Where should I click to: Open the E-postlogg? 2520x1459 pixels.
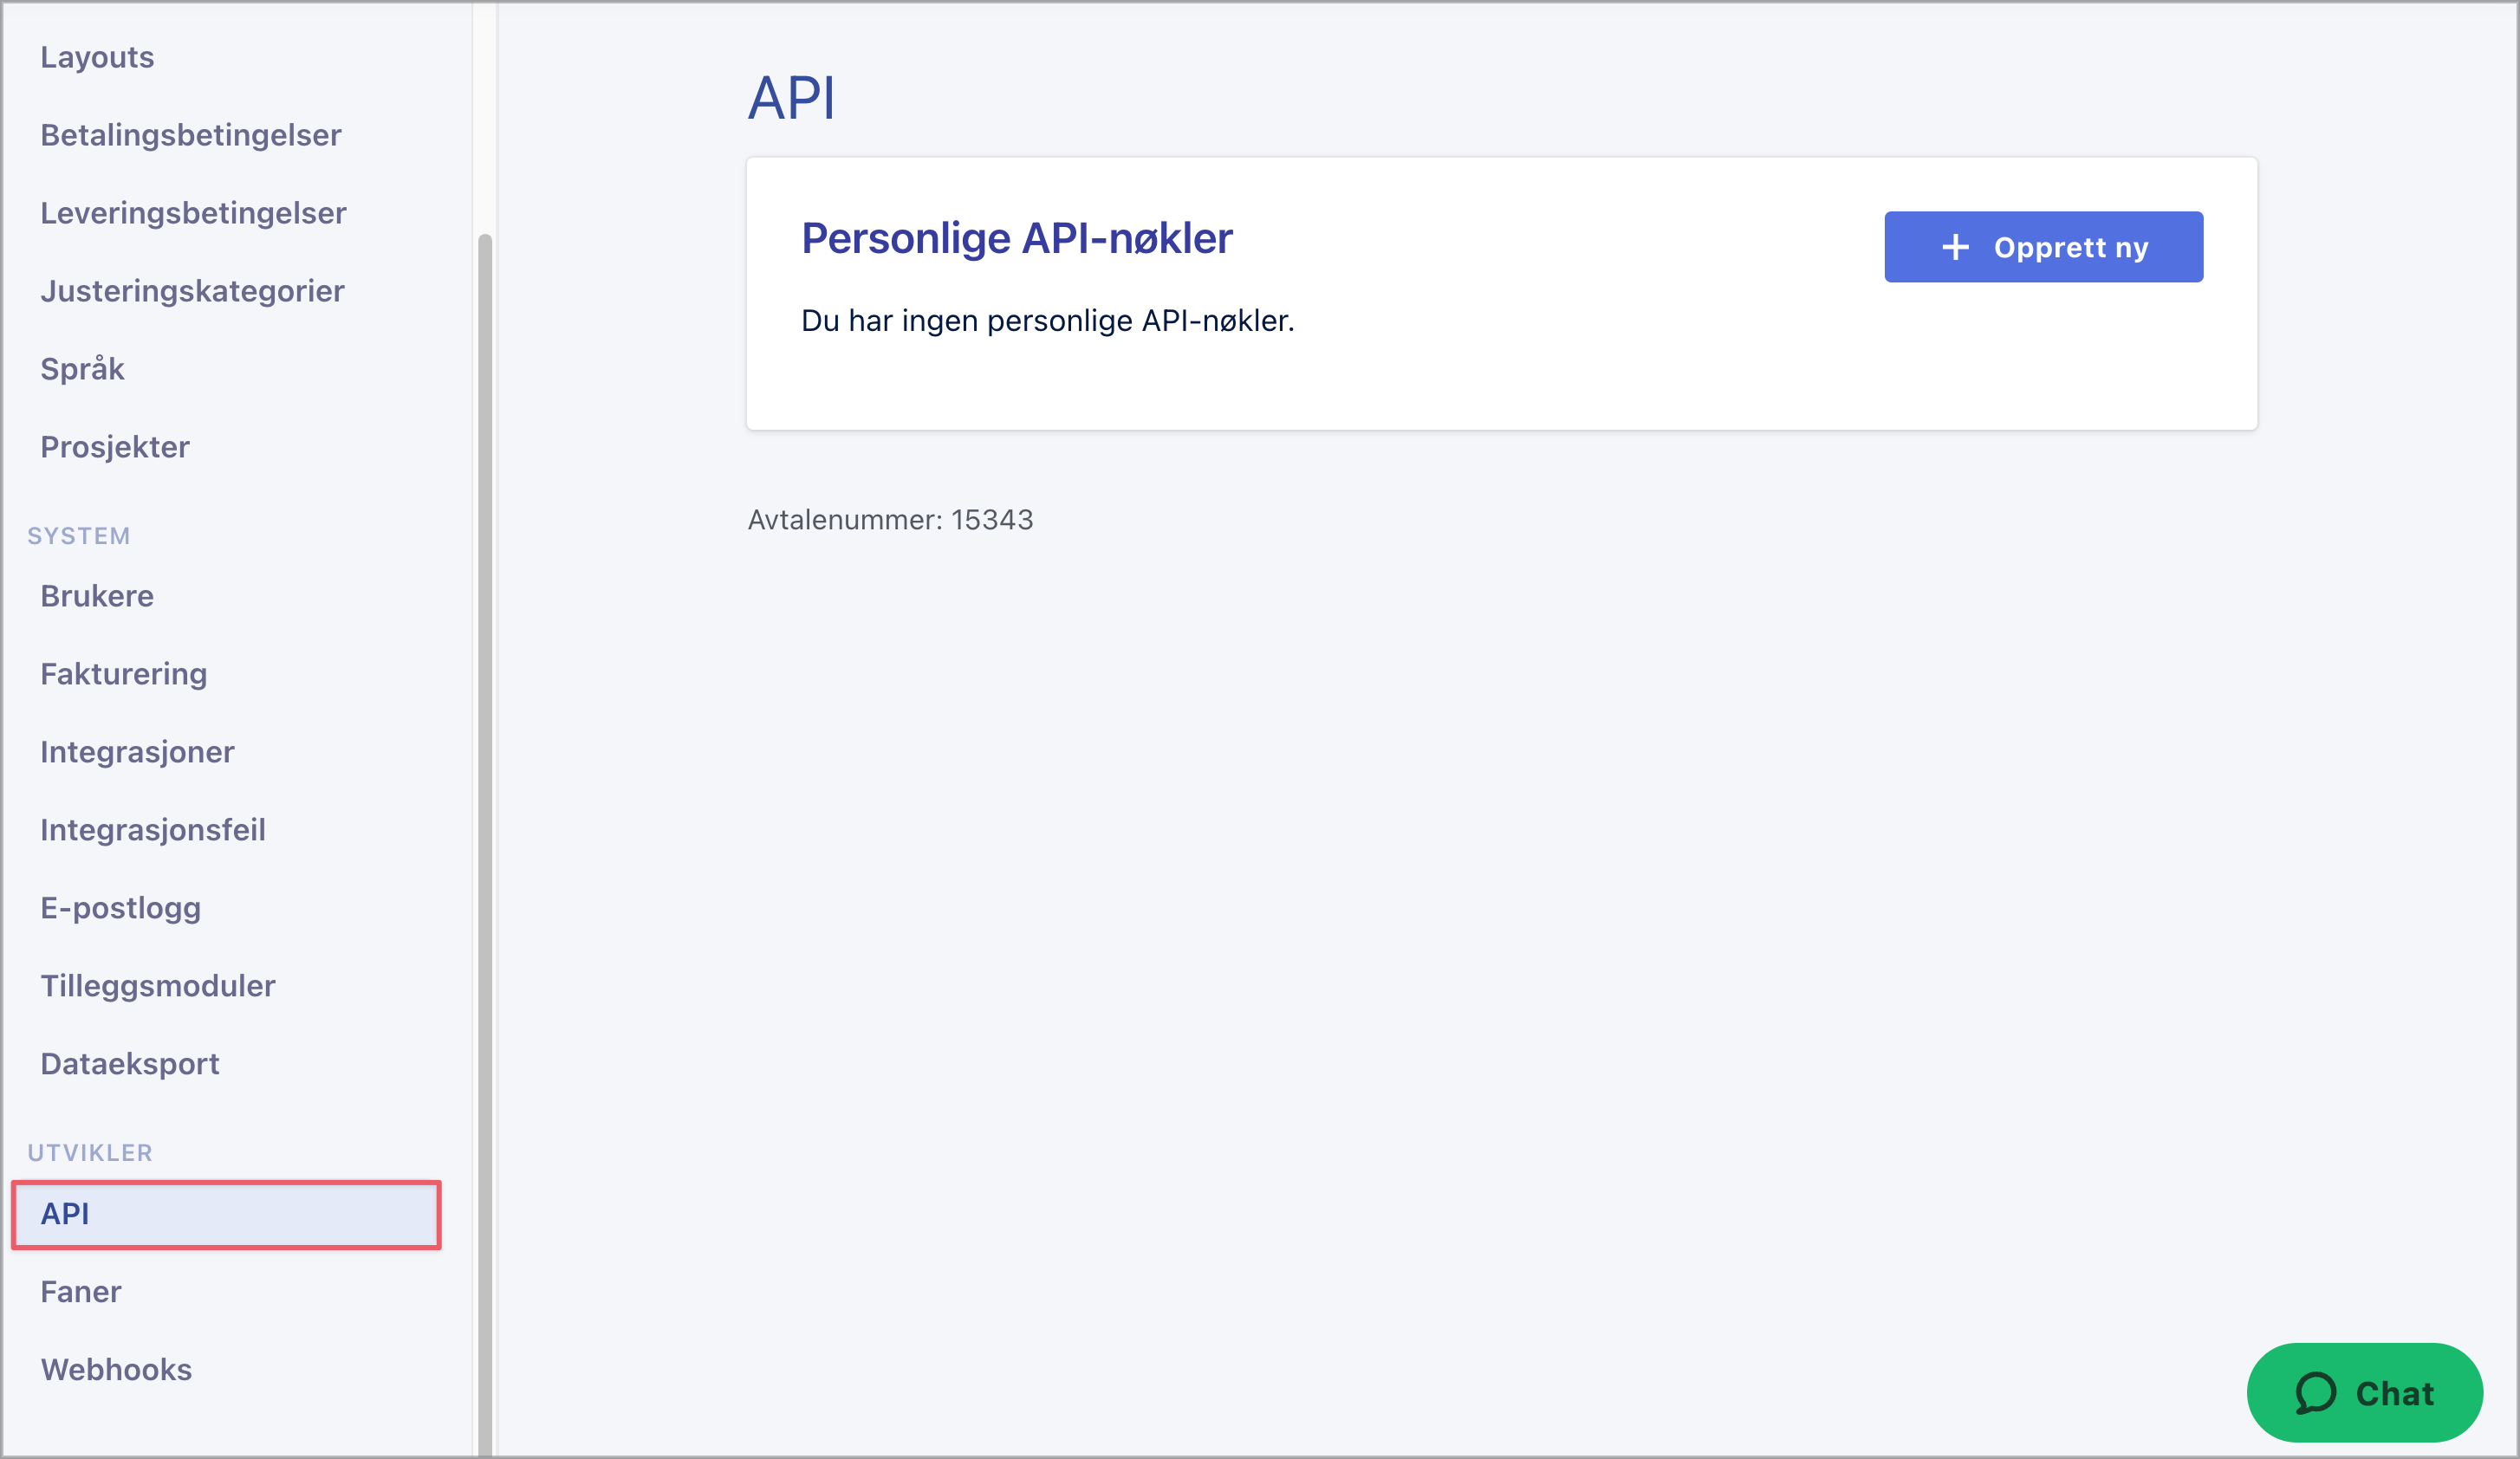click(x=120, y=908)
